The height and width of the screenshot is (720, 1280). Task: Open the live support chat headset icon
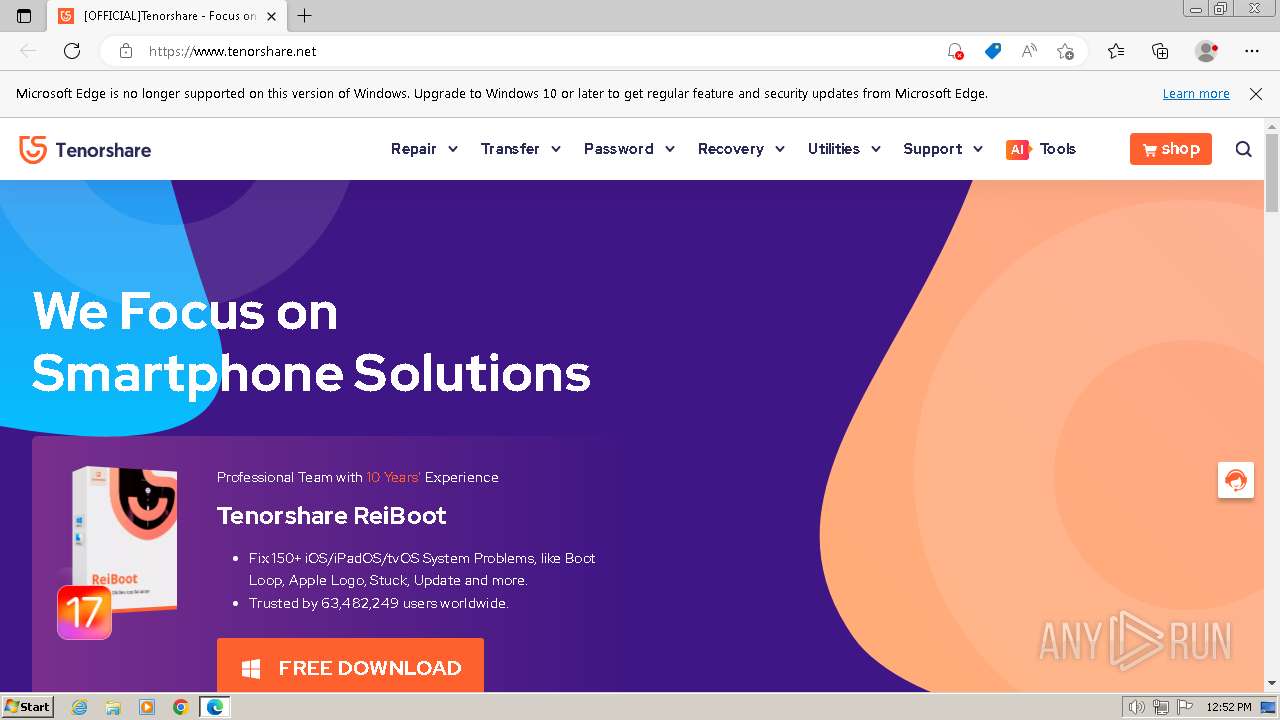click(x=1236, y=480)
